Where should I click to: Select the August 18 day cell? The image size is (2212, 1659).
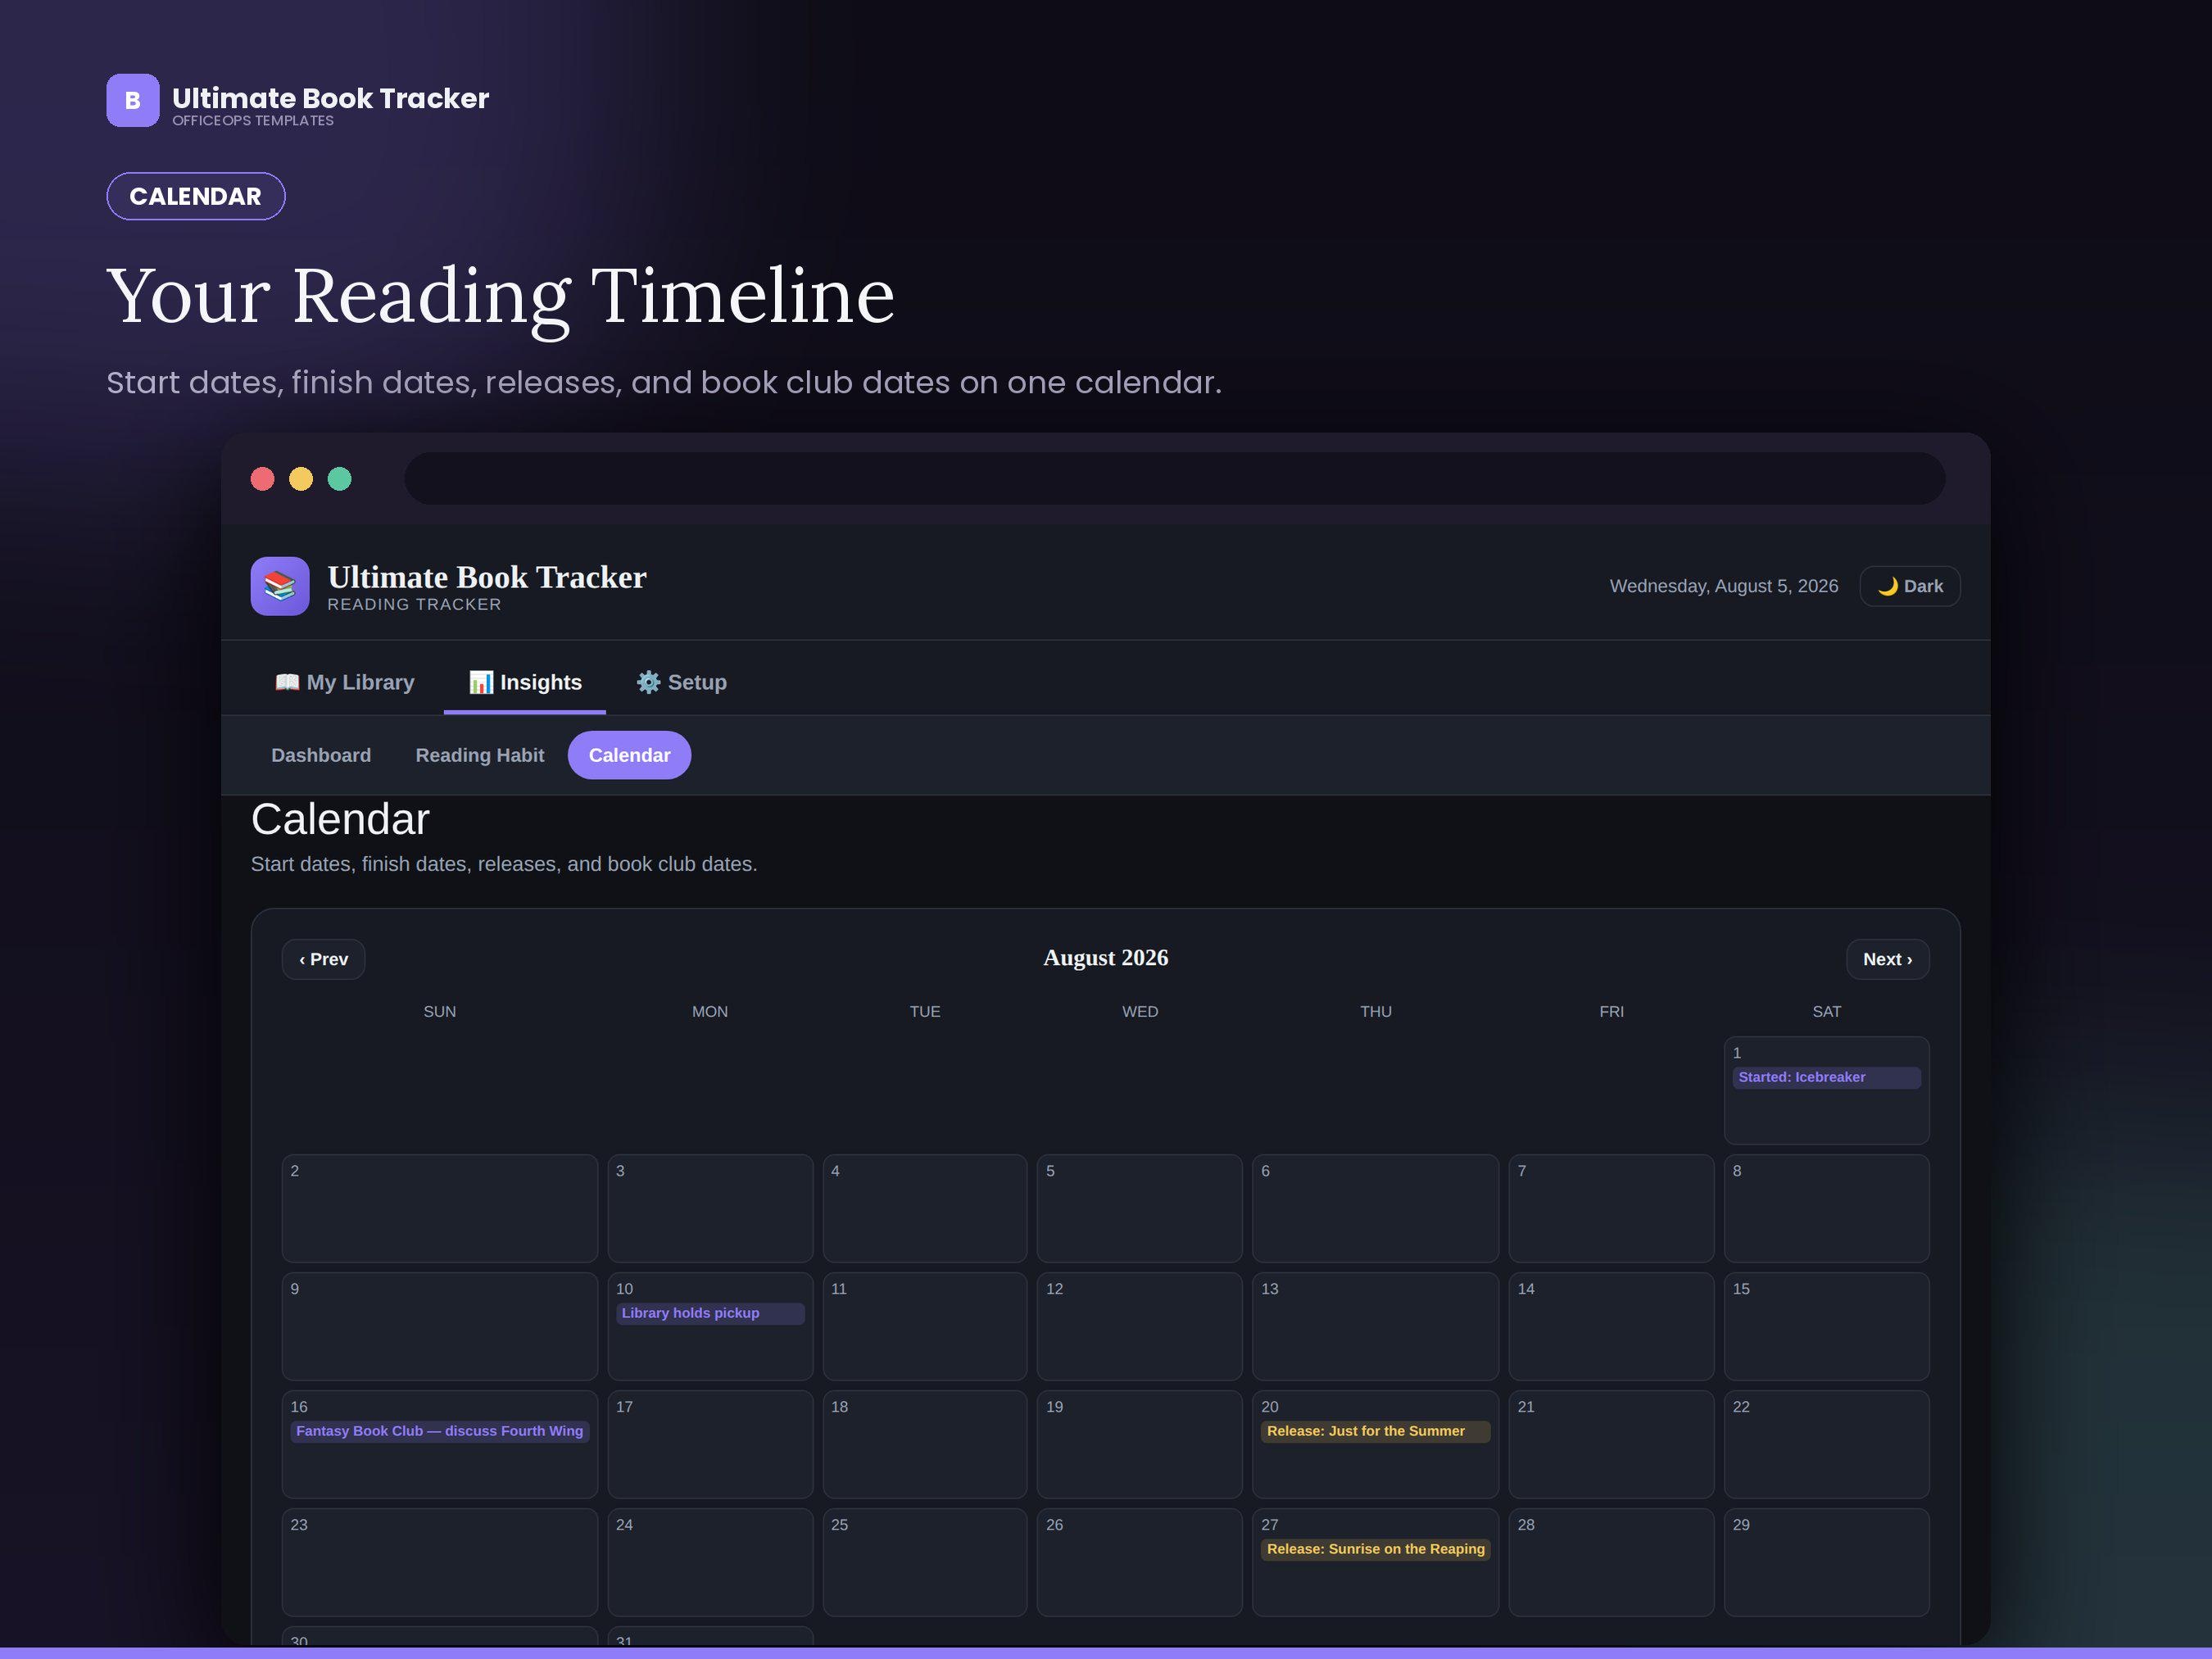925,1444
